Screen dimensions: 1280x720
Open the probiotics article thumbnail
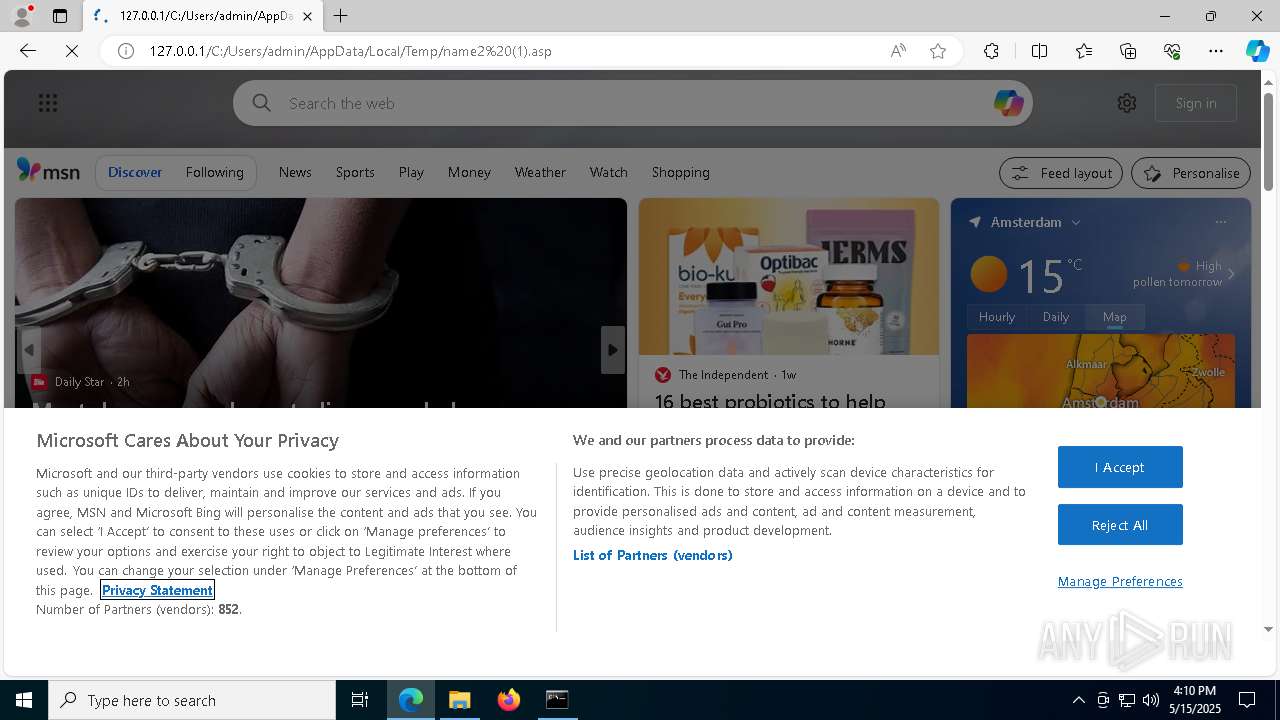789,276
